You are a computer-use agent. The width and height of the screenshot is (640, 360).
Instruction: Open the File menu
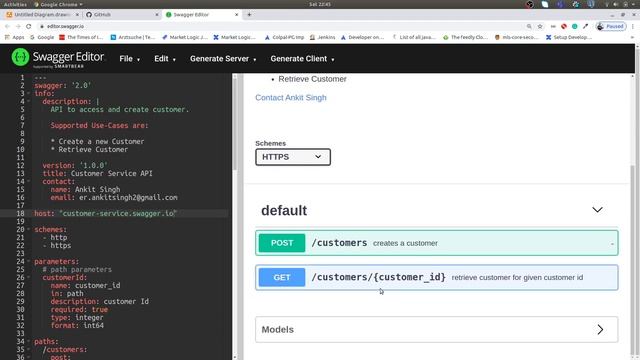[129, 59]
